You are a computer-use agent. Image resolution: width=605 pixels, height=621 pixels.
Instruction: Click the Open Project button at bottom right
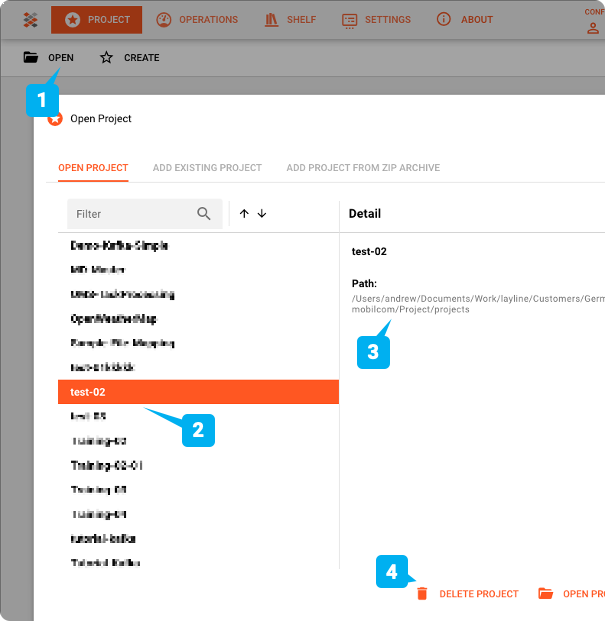tap(571, 594)
